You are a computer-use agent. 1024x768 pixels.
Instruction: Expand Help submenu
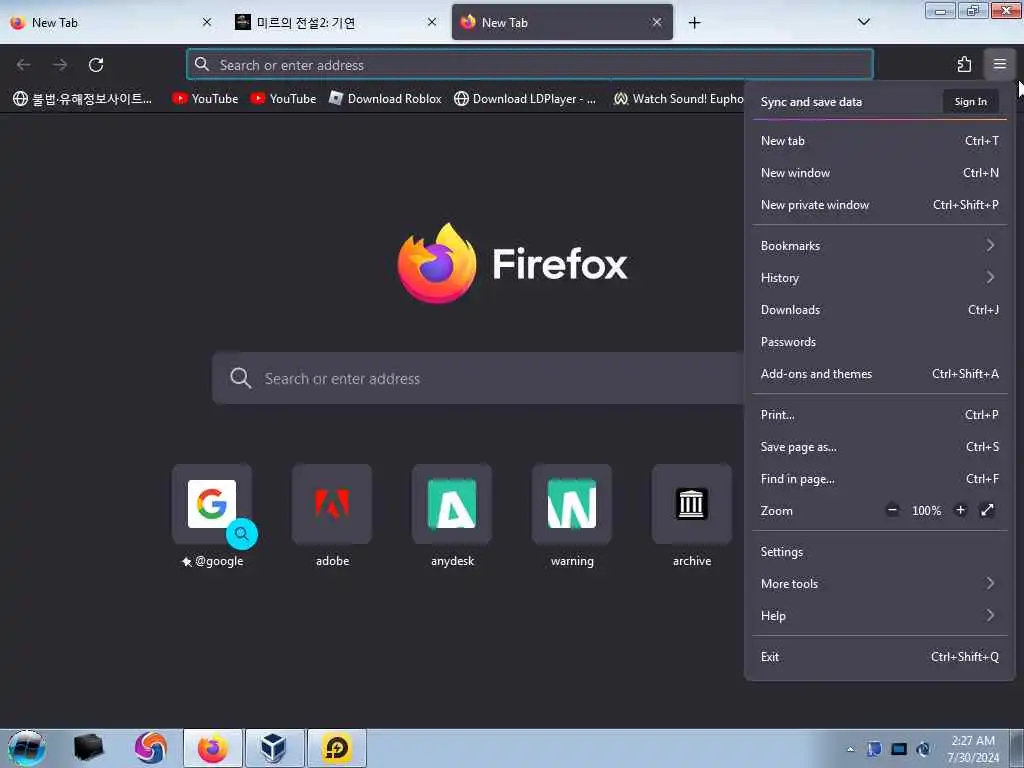pos(880,616)
